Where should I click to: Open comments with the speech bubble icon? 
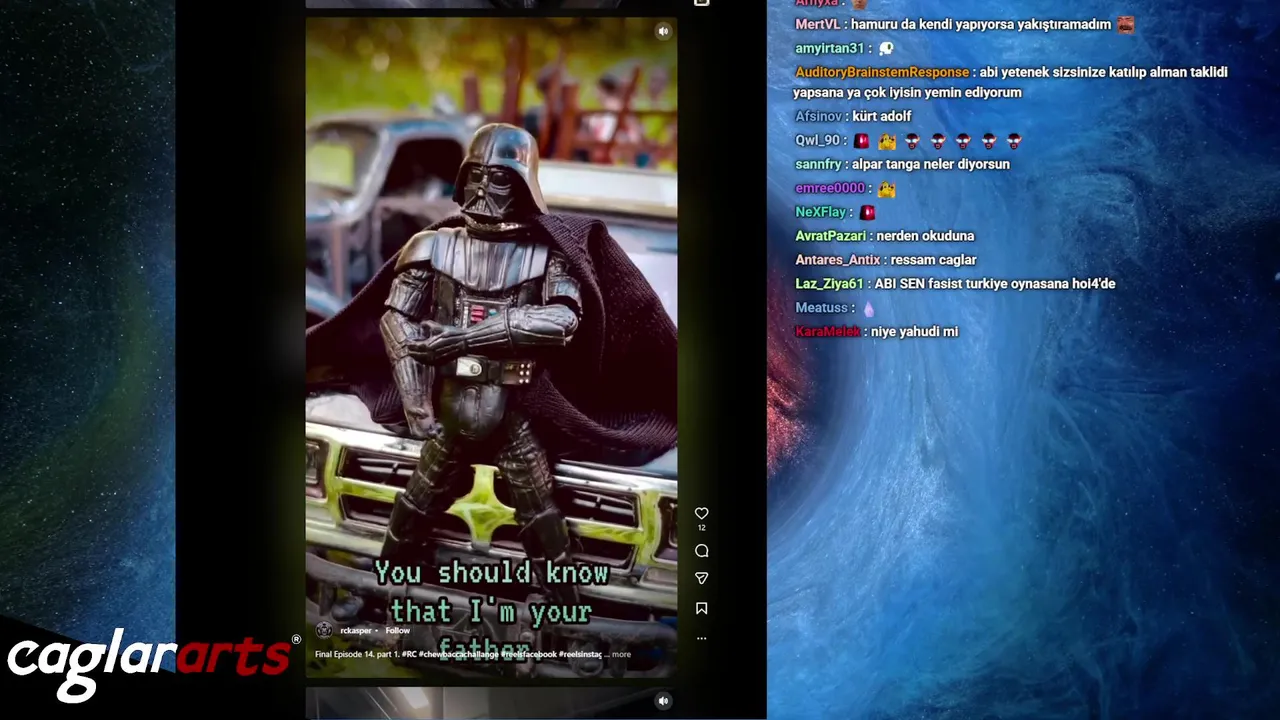(701, 551)
